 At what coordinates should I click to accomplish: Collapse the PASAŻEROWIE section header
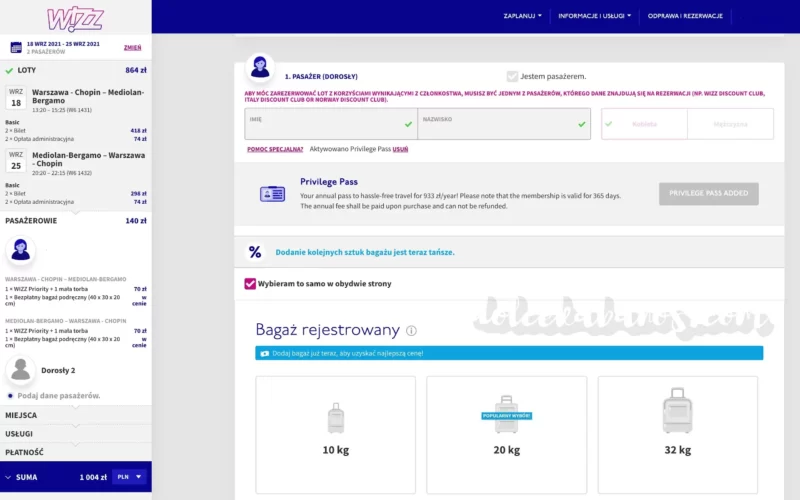pos(76,221)
